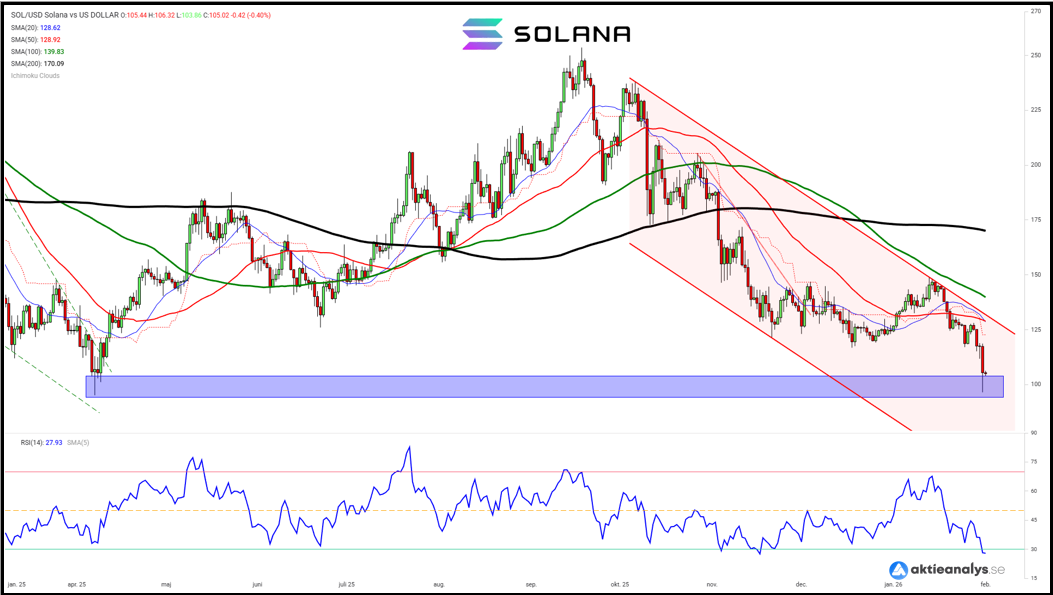Click the Solana logo icon

(482, 34)
